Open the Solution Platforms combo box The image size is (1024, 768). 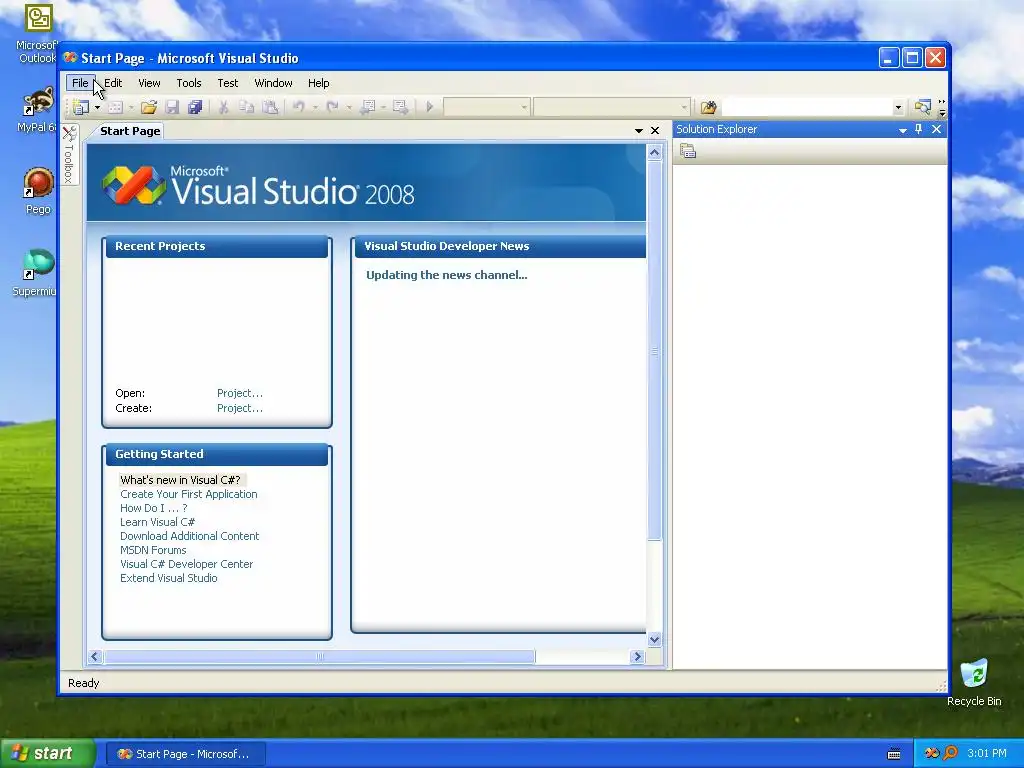point(611,107)
